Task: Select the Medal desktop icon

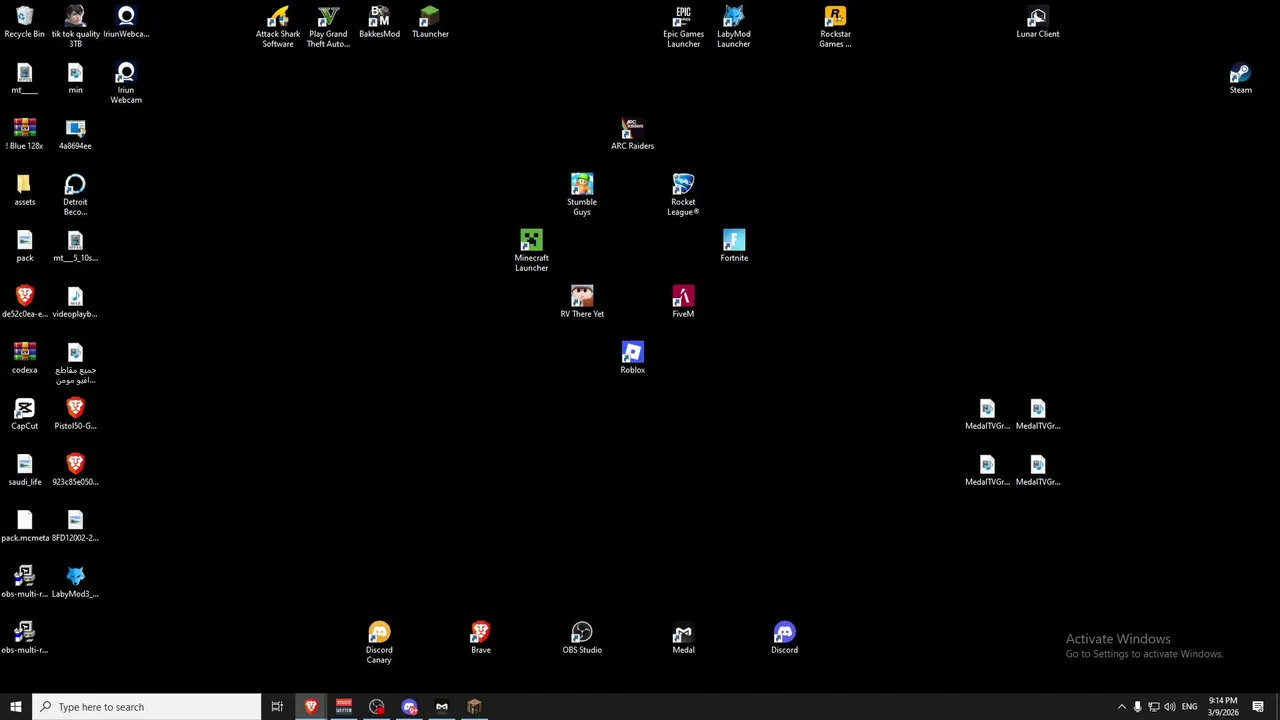Action: [x=683, y=638]
